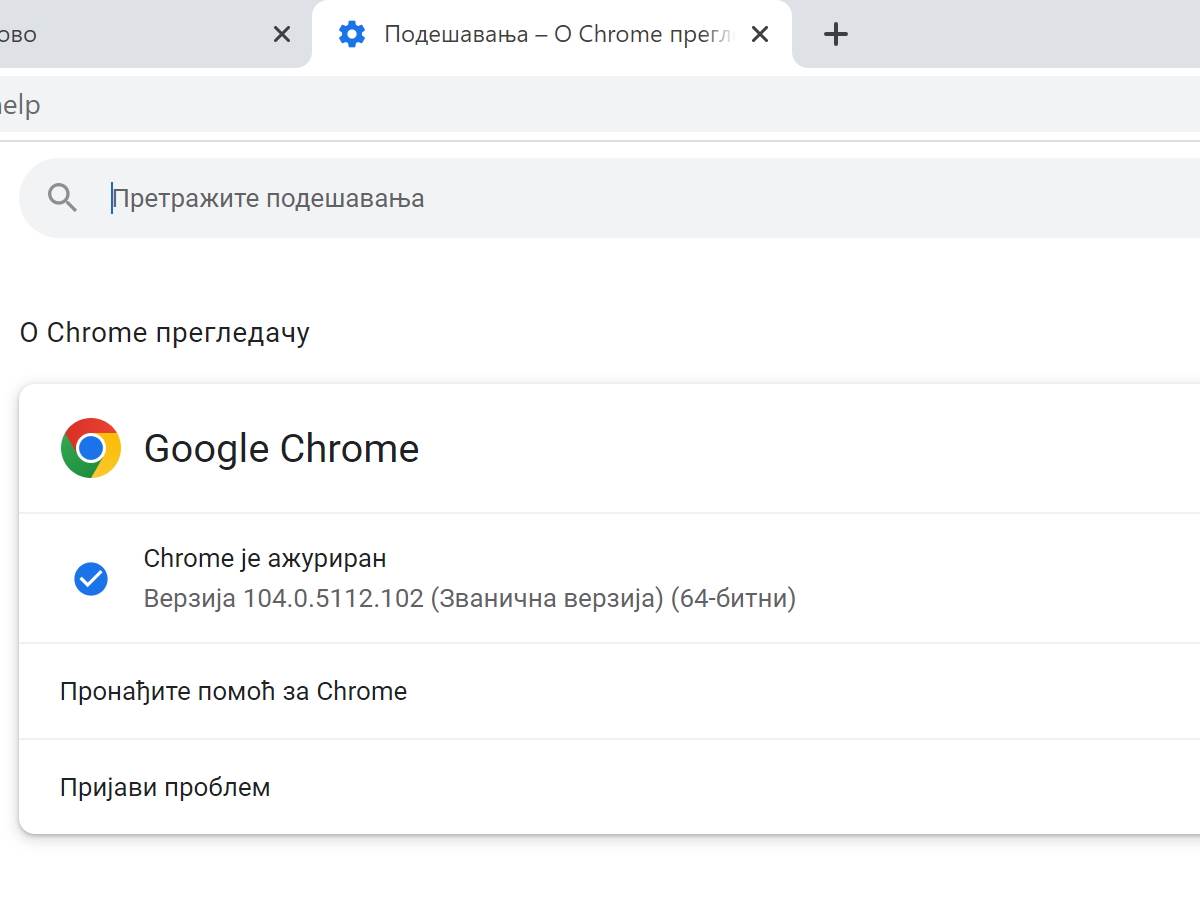The width and height of the screenshot is (1200, 900).
Task: Click the Google Chrome logo
Action: 91,448
